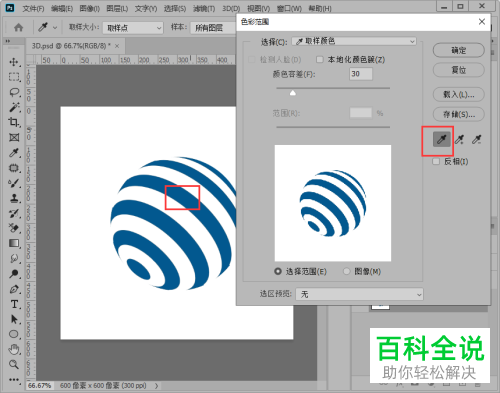
Task: Click the 载入 load button
Action: click(x=459, y=95)
